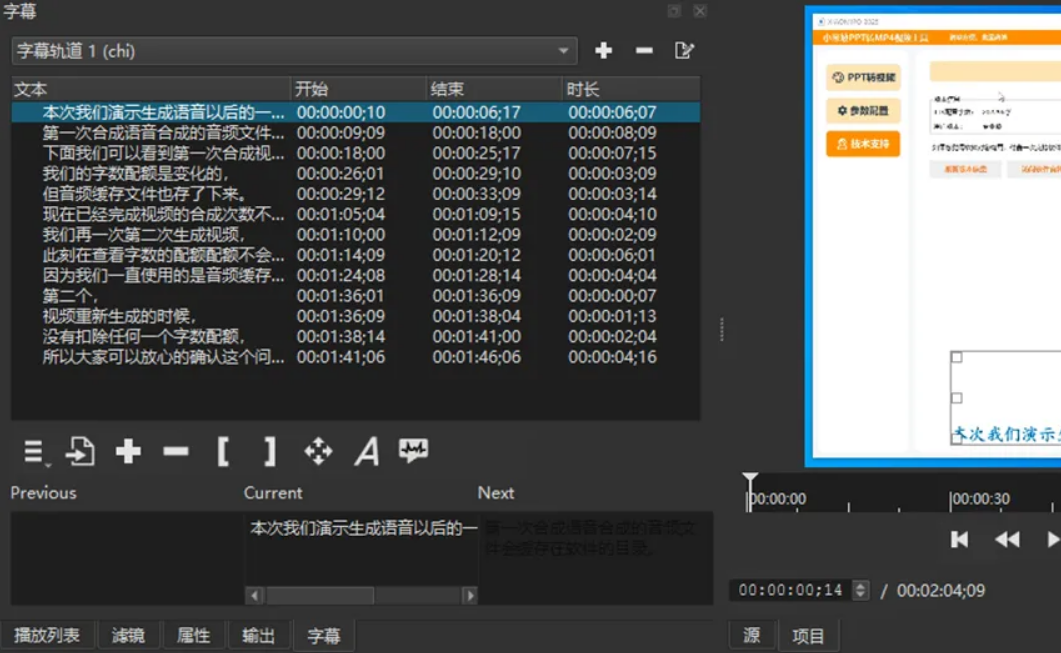Click the italic A text style icon
The width and height of the screenshot is (1061, 653).
(366, 452)
